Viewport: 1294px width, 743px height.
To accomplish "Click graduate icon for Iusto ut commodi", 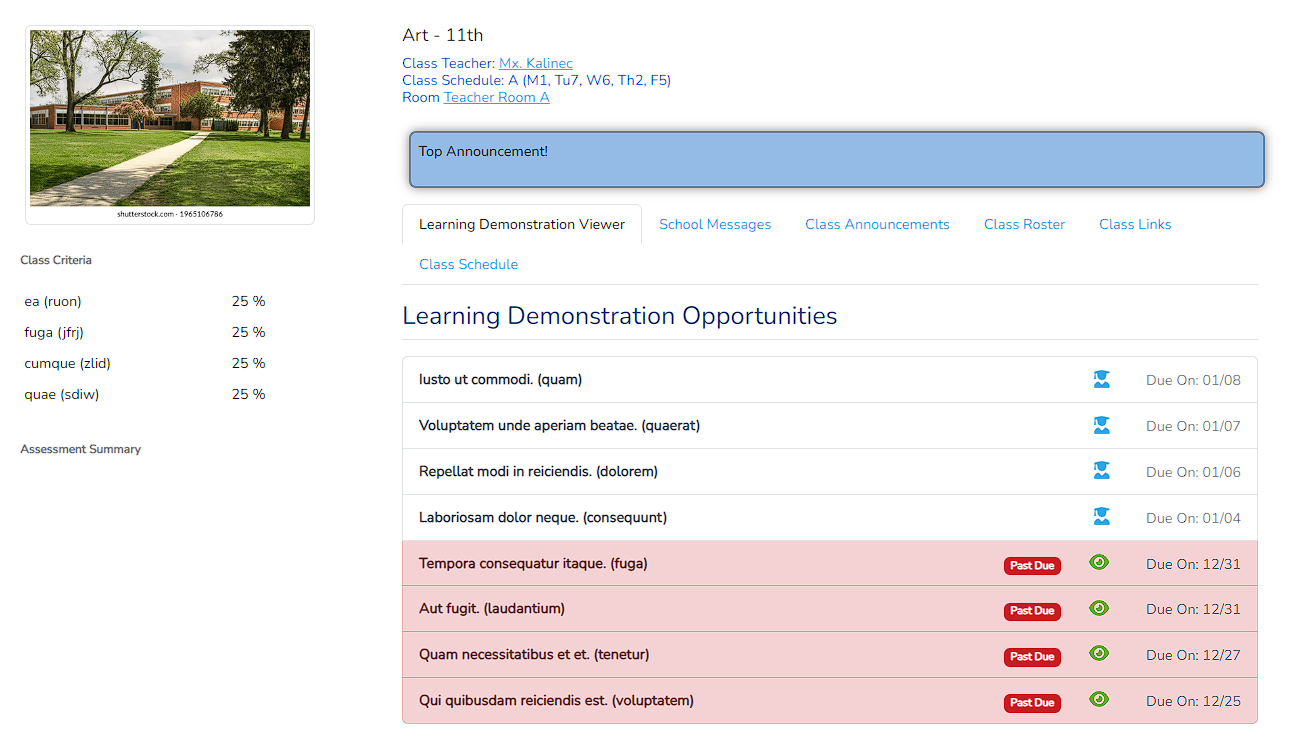I will (1101, 379).
